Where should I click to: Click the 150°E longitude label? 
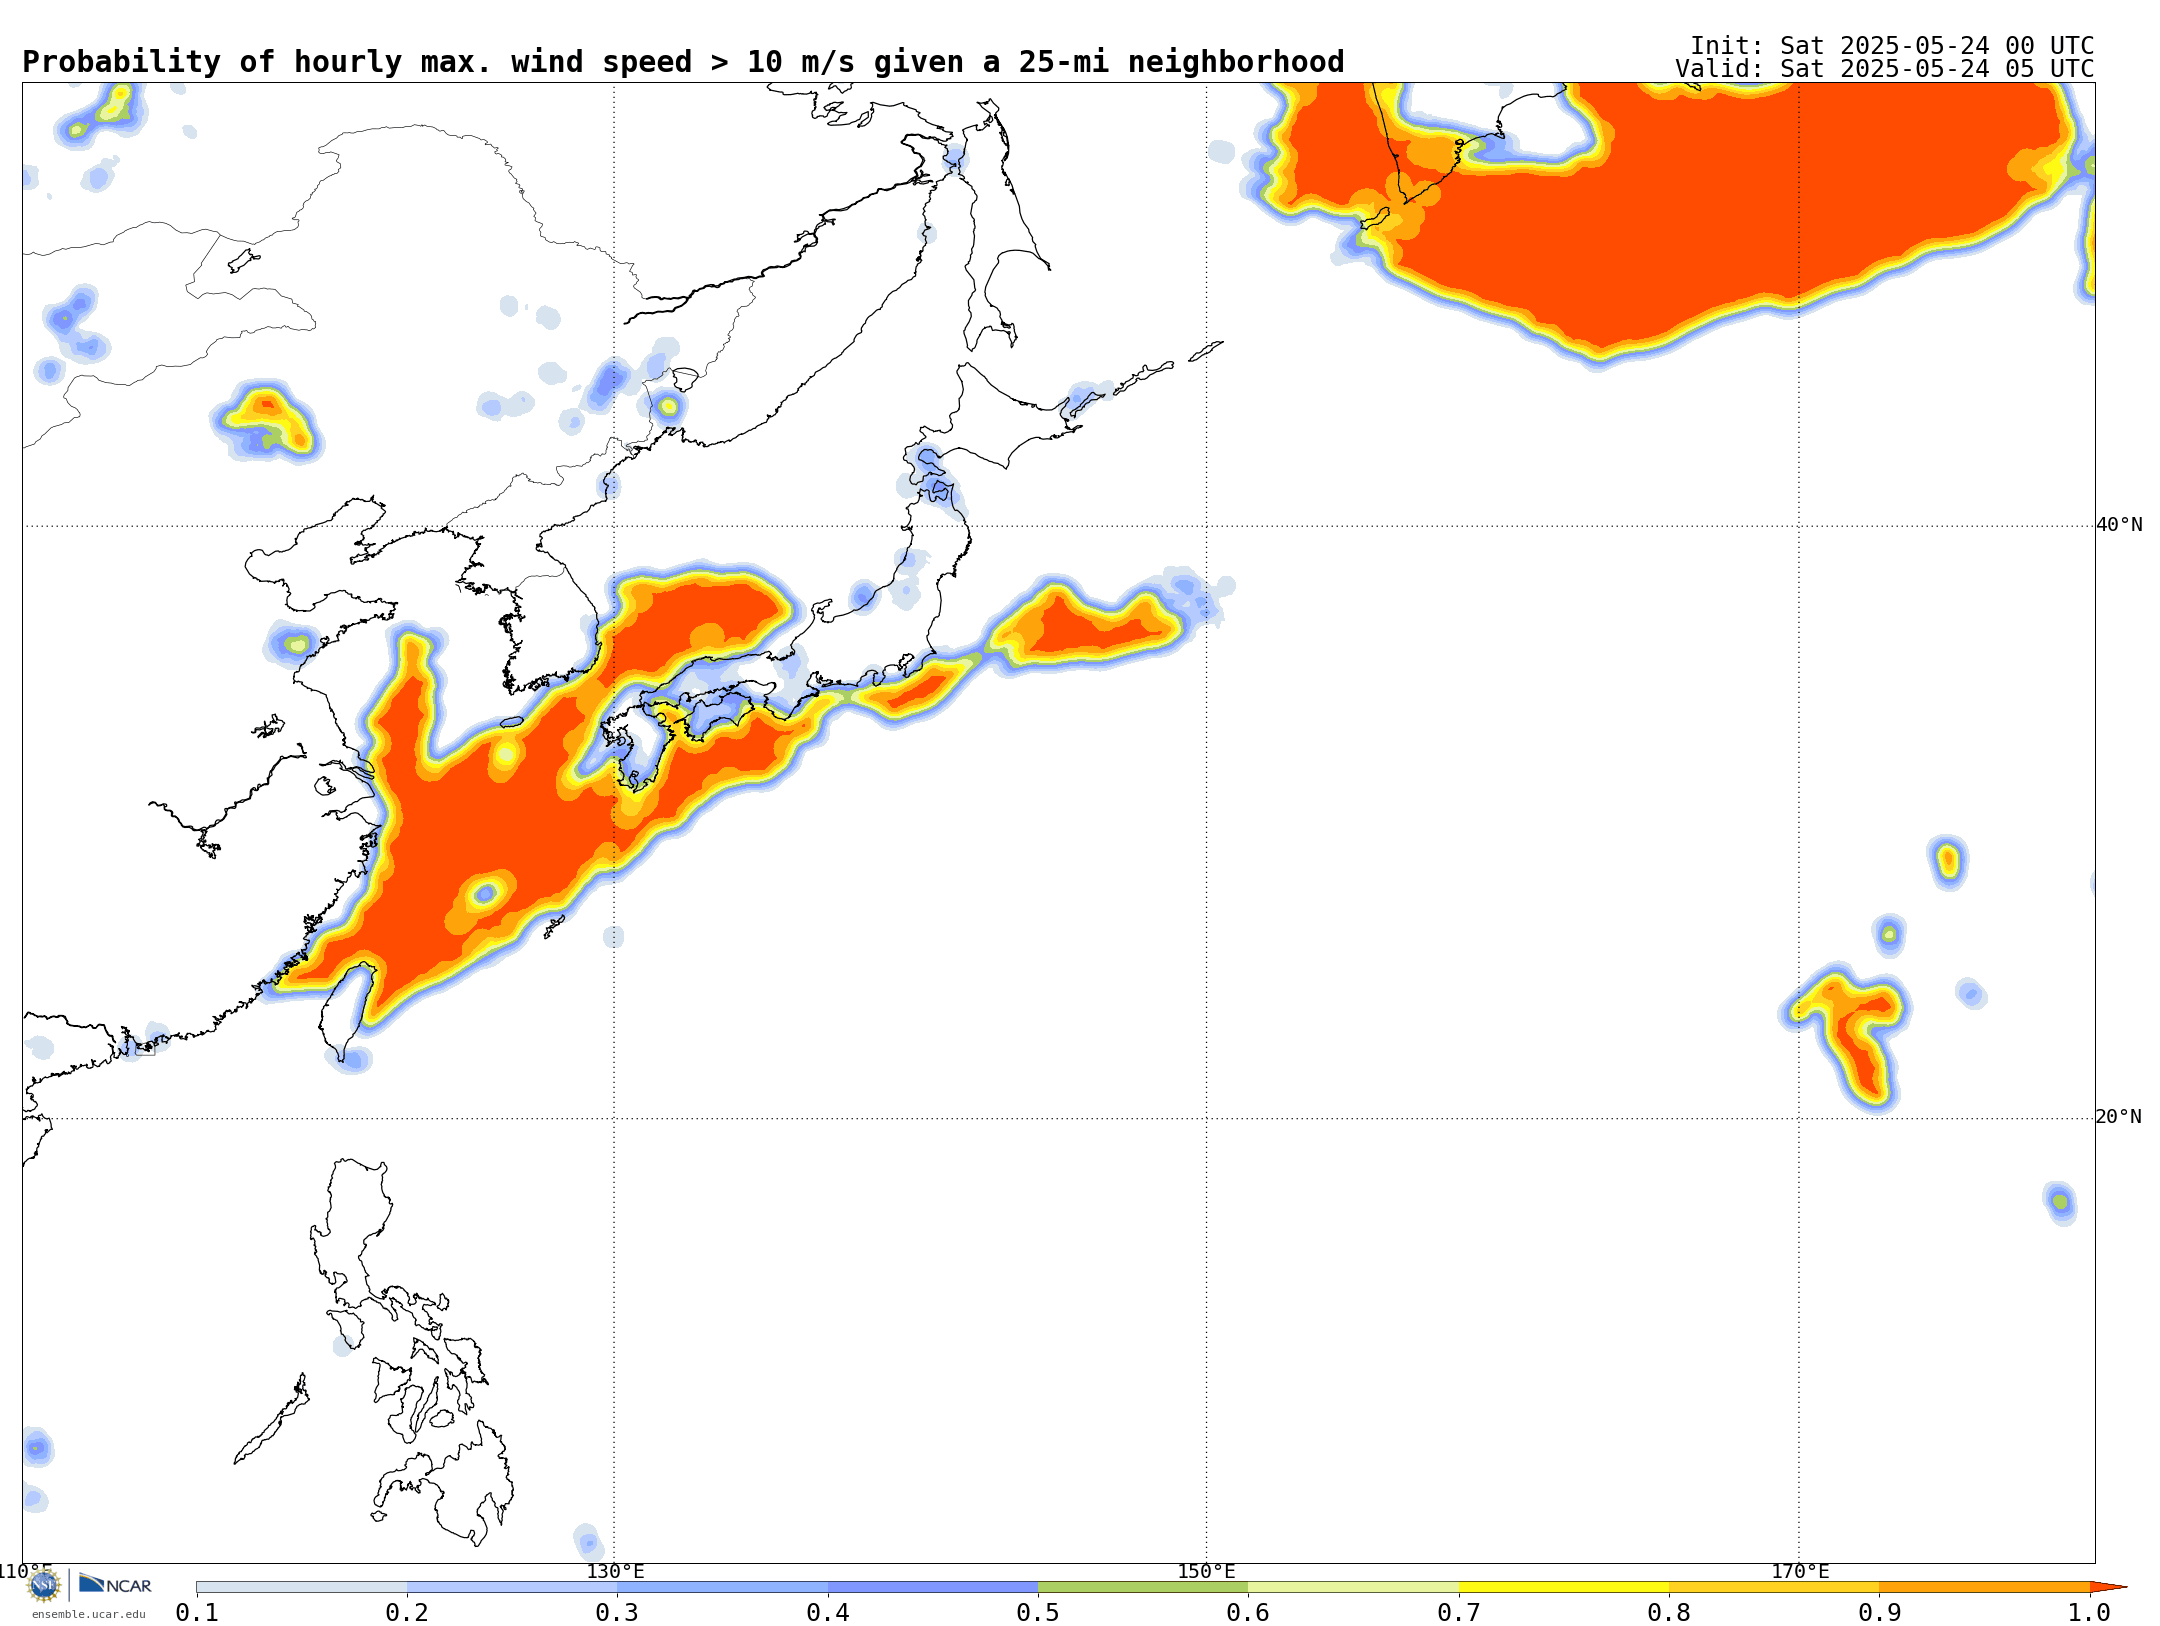(1206, 1571)
